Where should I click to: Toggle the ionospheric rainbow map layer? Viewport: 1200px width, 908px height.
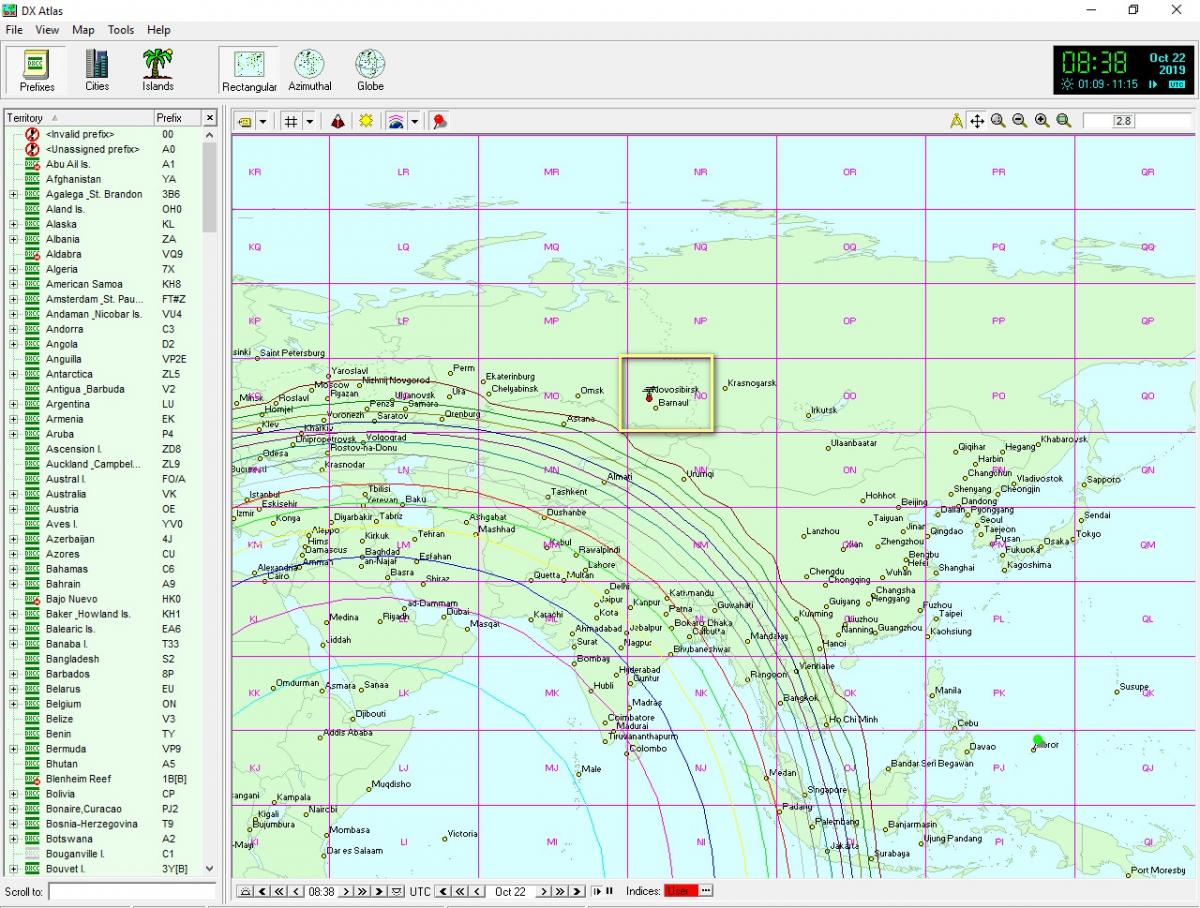tap(396, 121)
